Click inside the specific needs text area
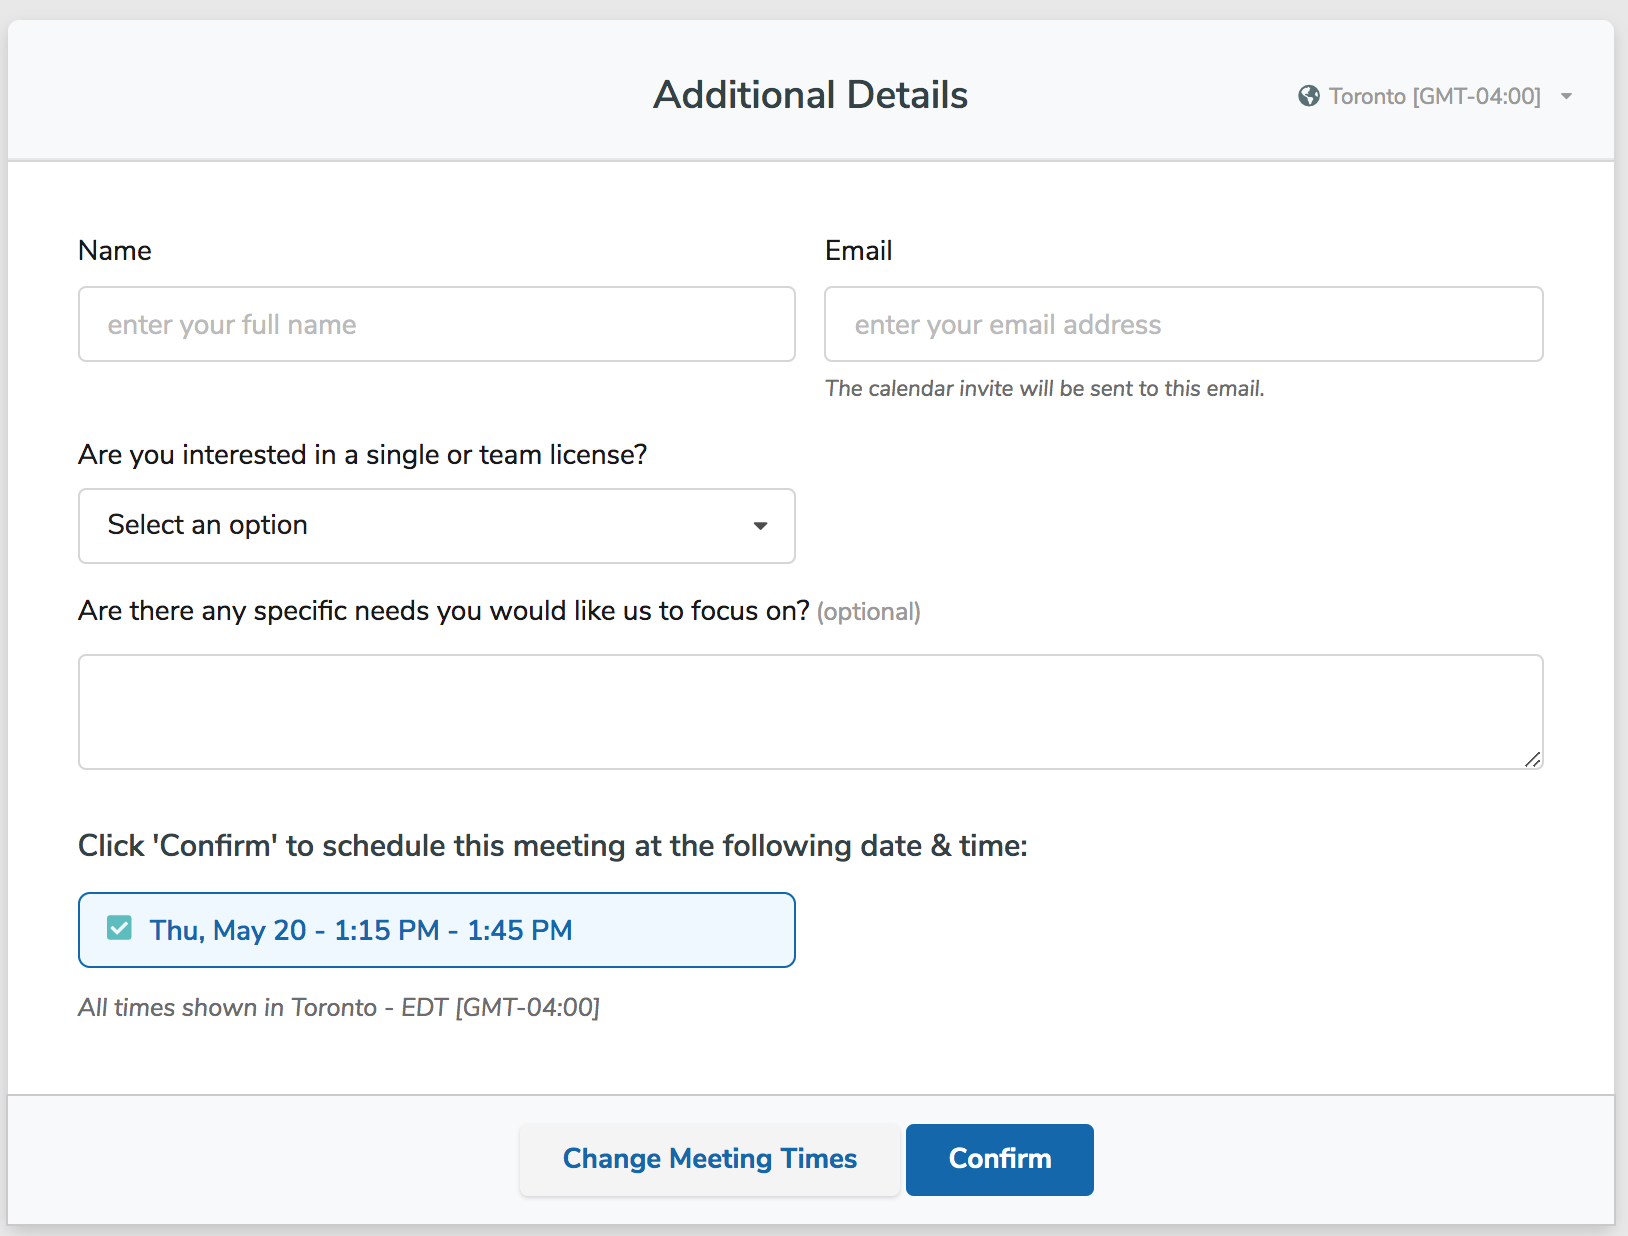The image size is (1628, 1236). pyautogui.click(x=810, y=712)
